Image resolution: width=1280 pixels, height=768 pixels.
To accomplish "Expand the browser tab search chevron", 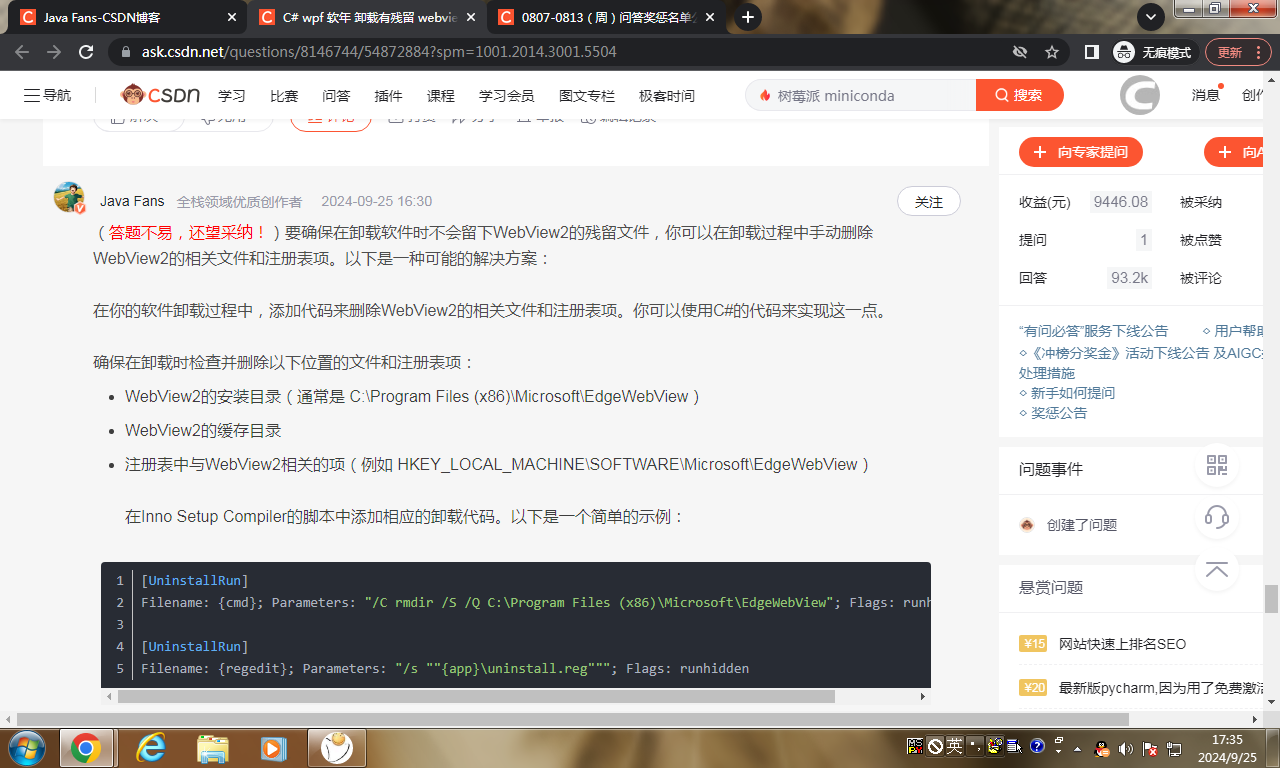I will 1150,17.
